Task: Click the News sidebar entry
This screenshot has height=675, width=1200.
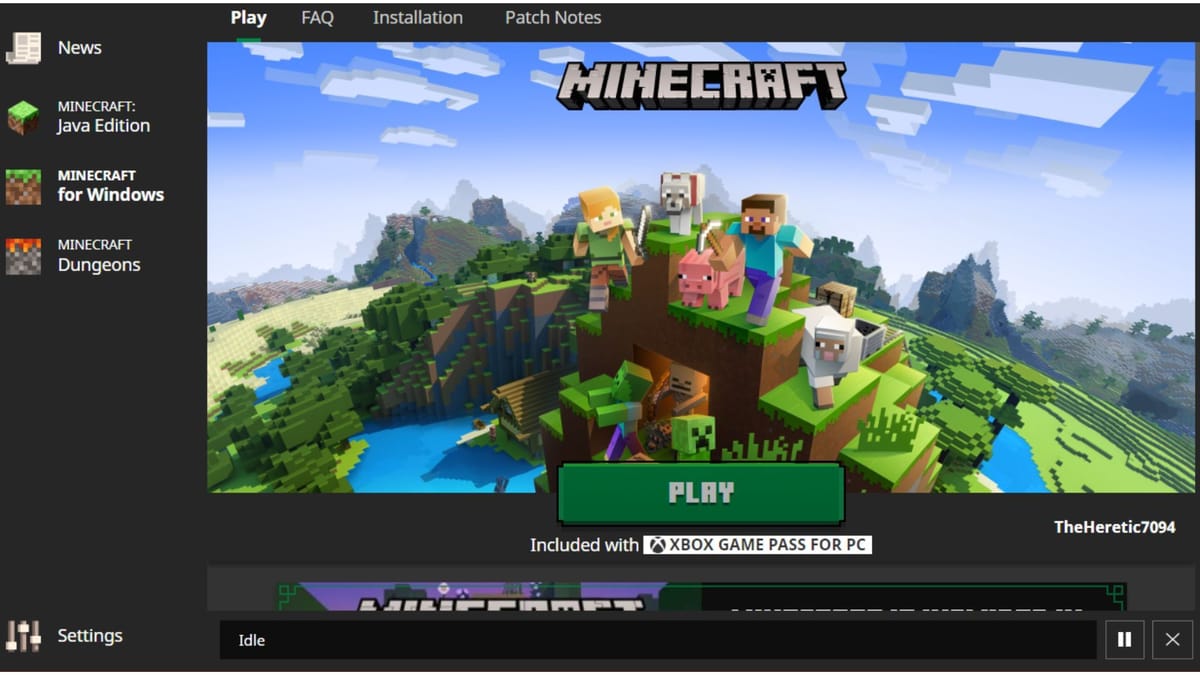Action: [79, 47]
